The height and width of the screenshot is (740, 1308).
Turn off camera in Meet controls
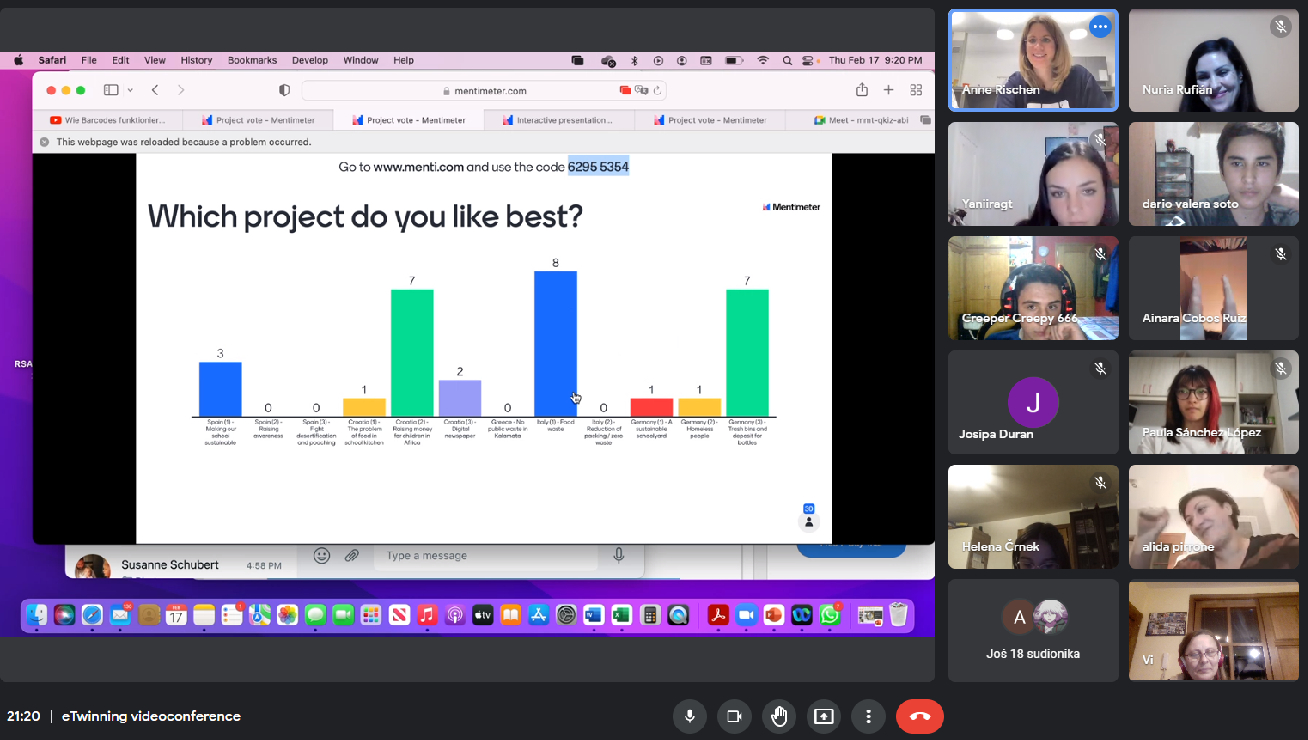point(734,716)
